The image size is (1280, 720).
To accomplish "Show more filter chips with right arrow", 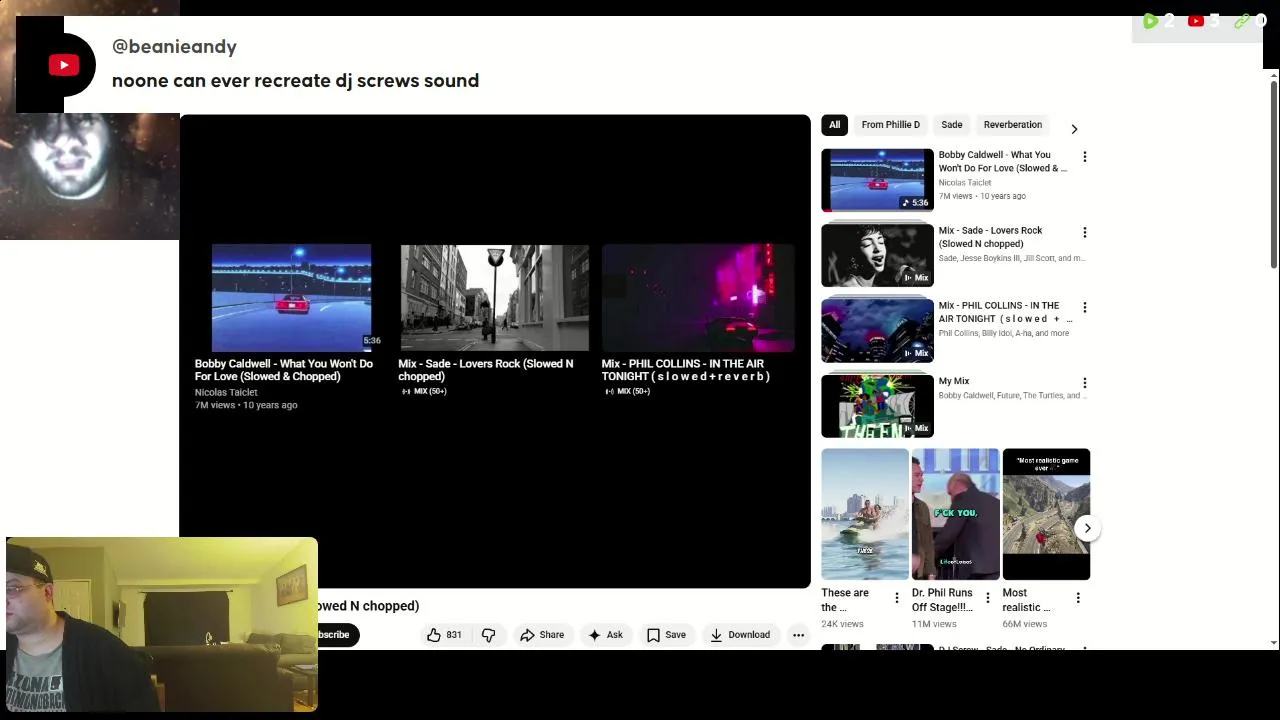I will click(1074, 129).
